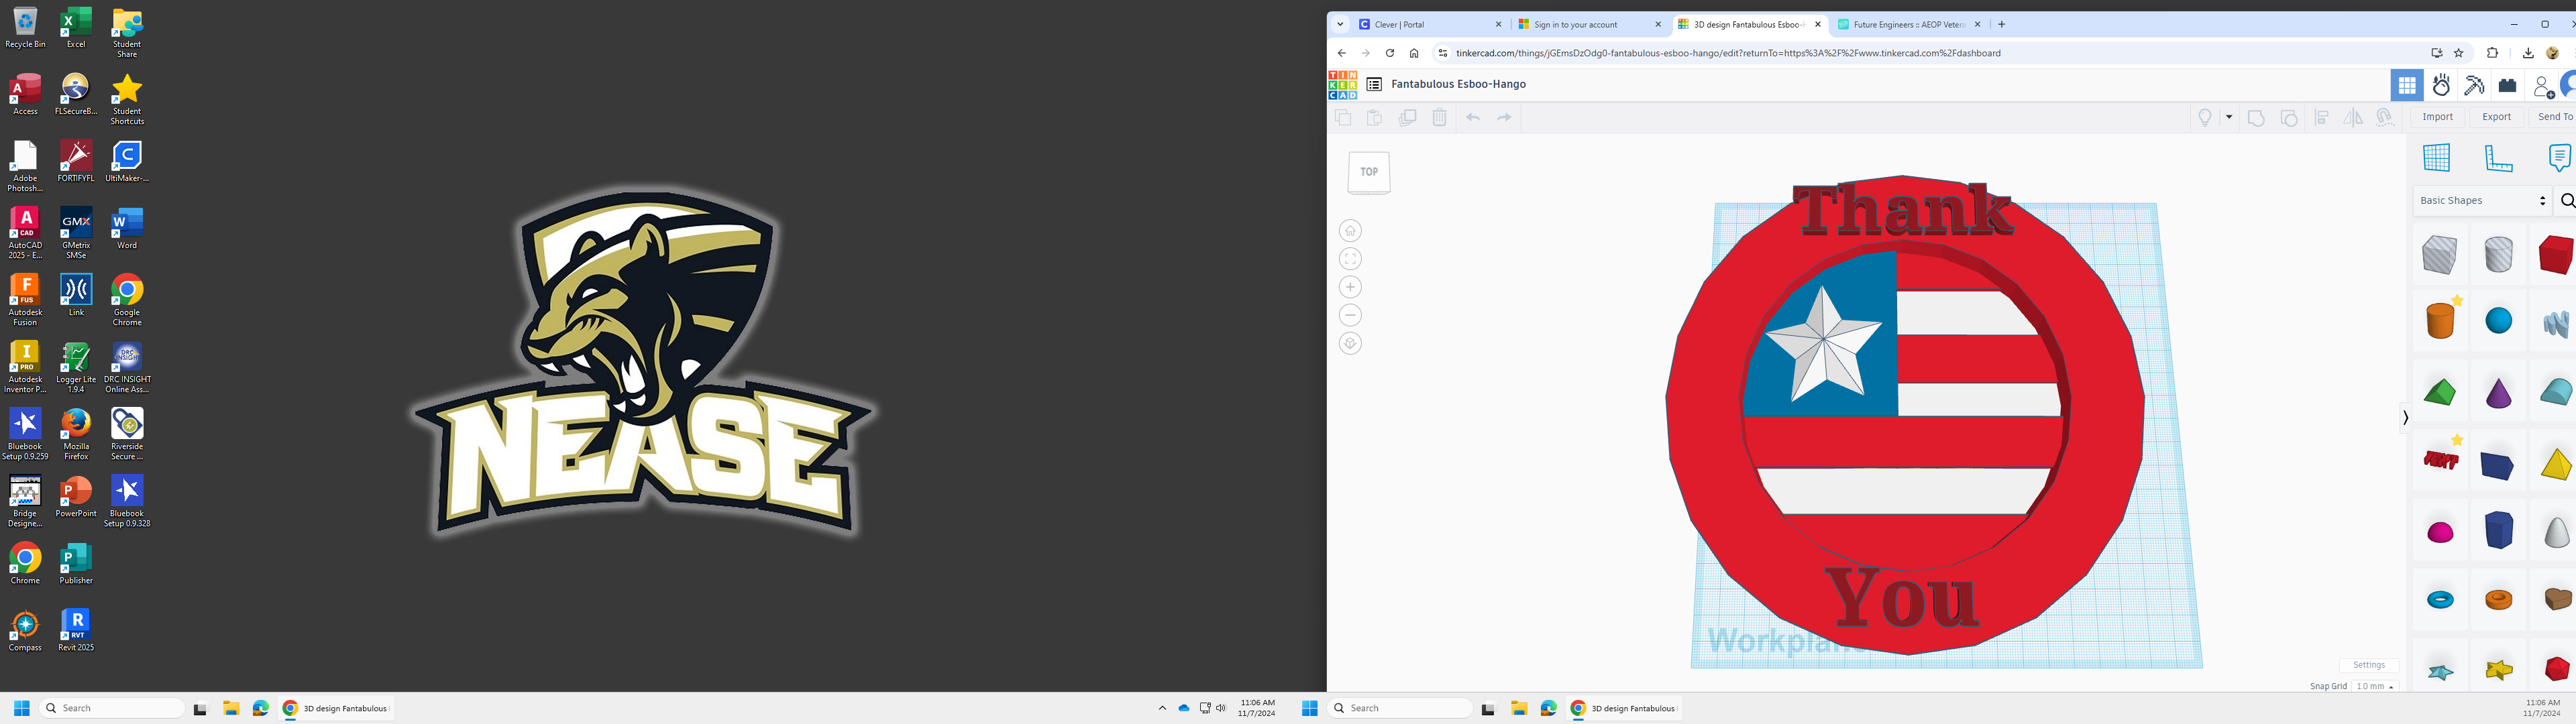Click the Delete trash can tool
Viewport: 2576px width, 724px height.
(x=1439, y=118)
